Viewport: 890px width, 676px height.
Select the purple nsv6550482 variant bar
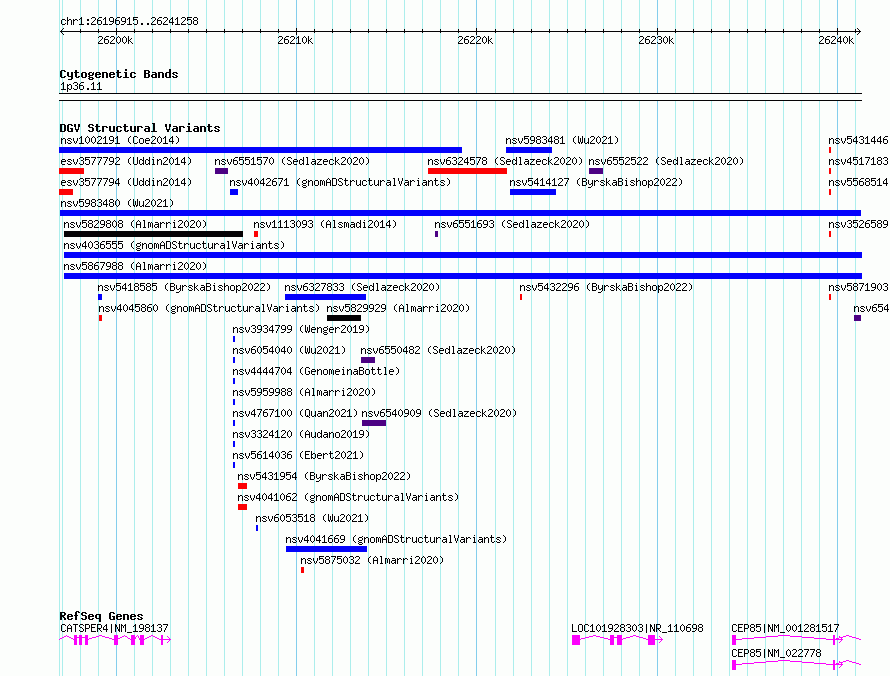pyautogui.click(x=368, y=360)
